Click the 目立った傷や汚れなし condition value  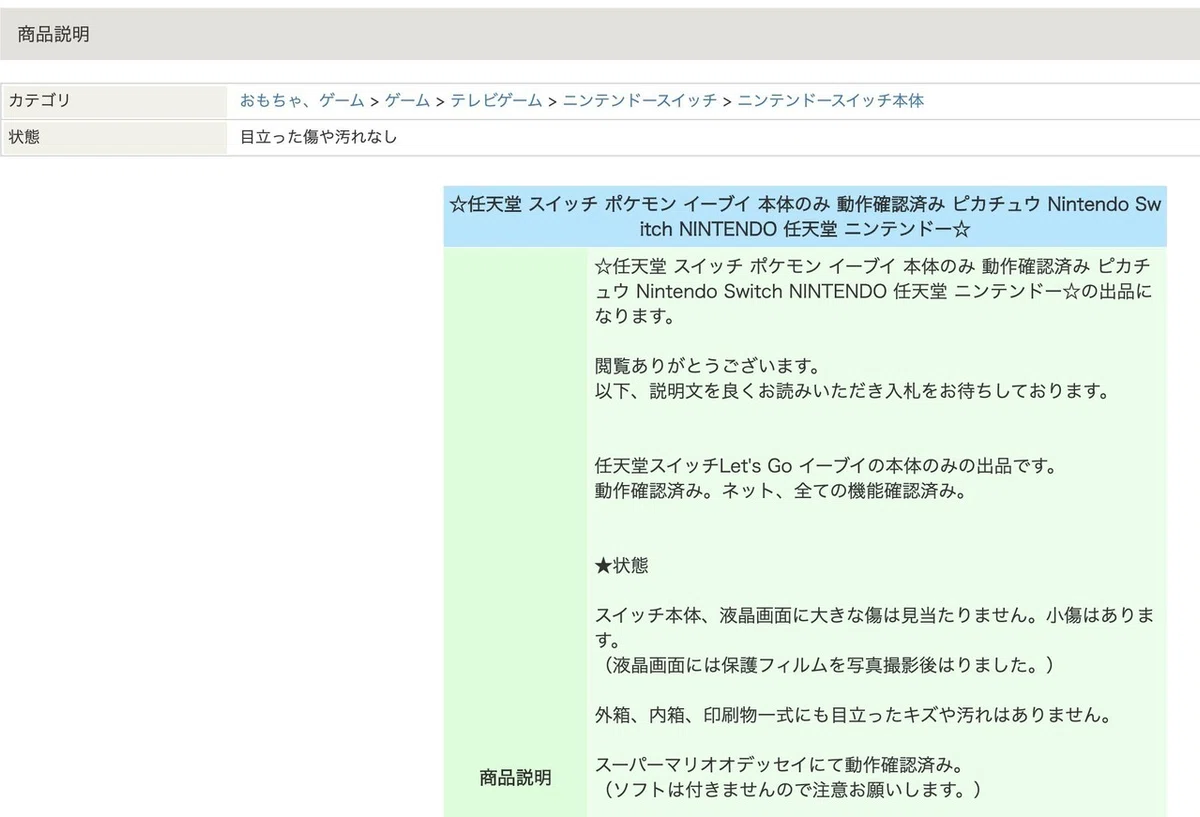tap(318, 137)
